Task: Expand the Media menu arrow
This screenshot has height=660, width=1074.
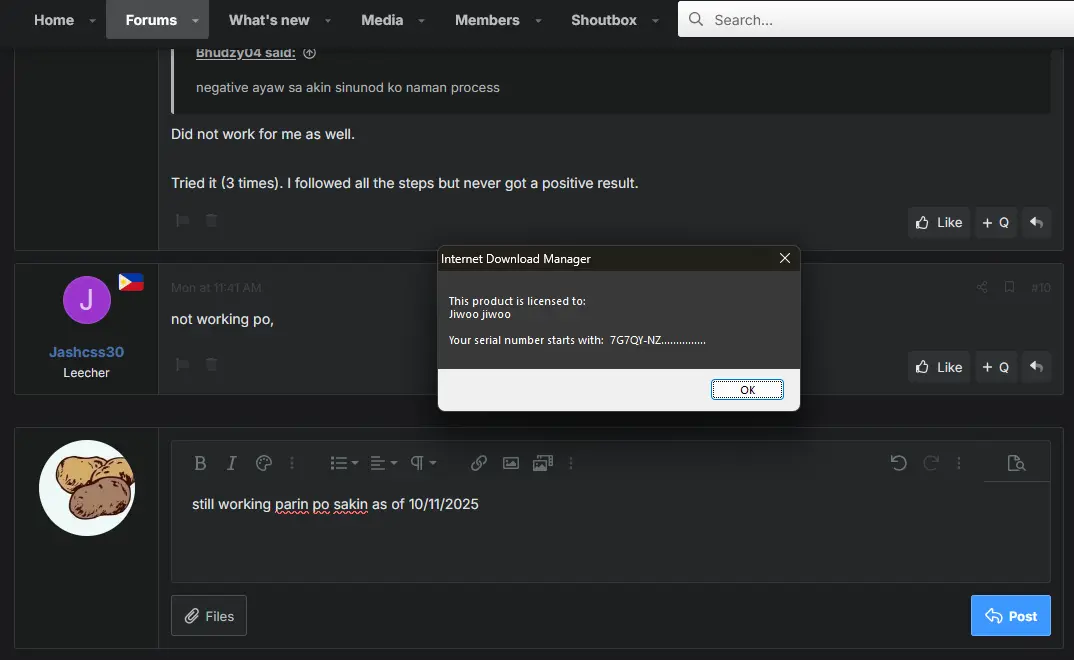Action: click(422, 21)
